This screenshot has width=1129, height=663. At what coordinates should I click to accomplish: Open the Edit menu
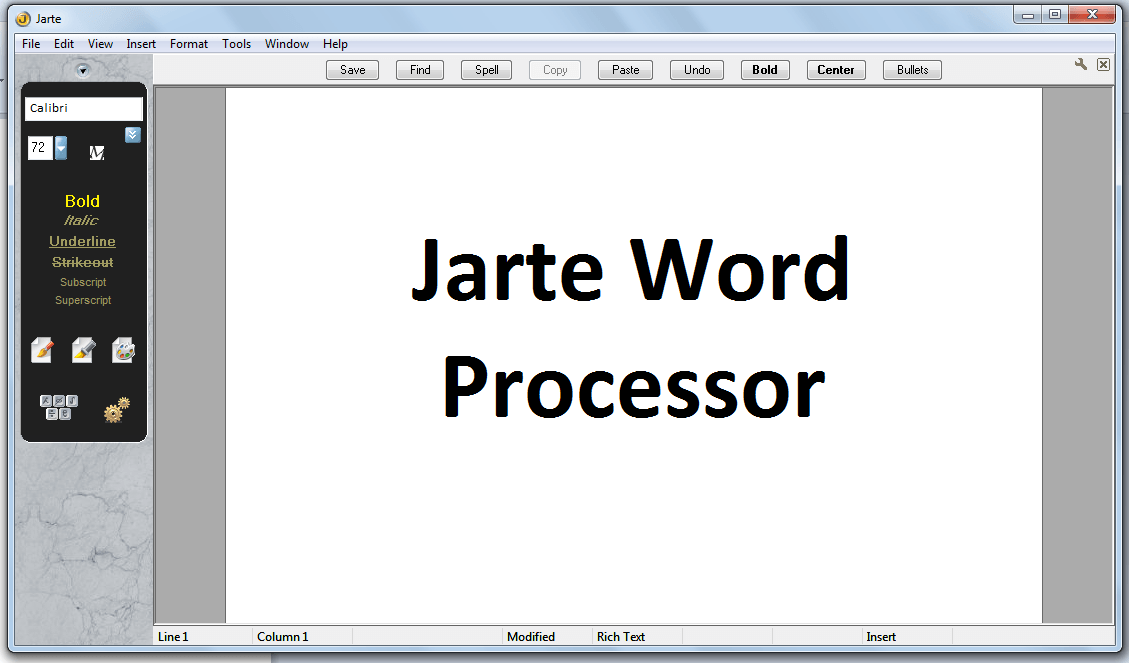point(64,44)
